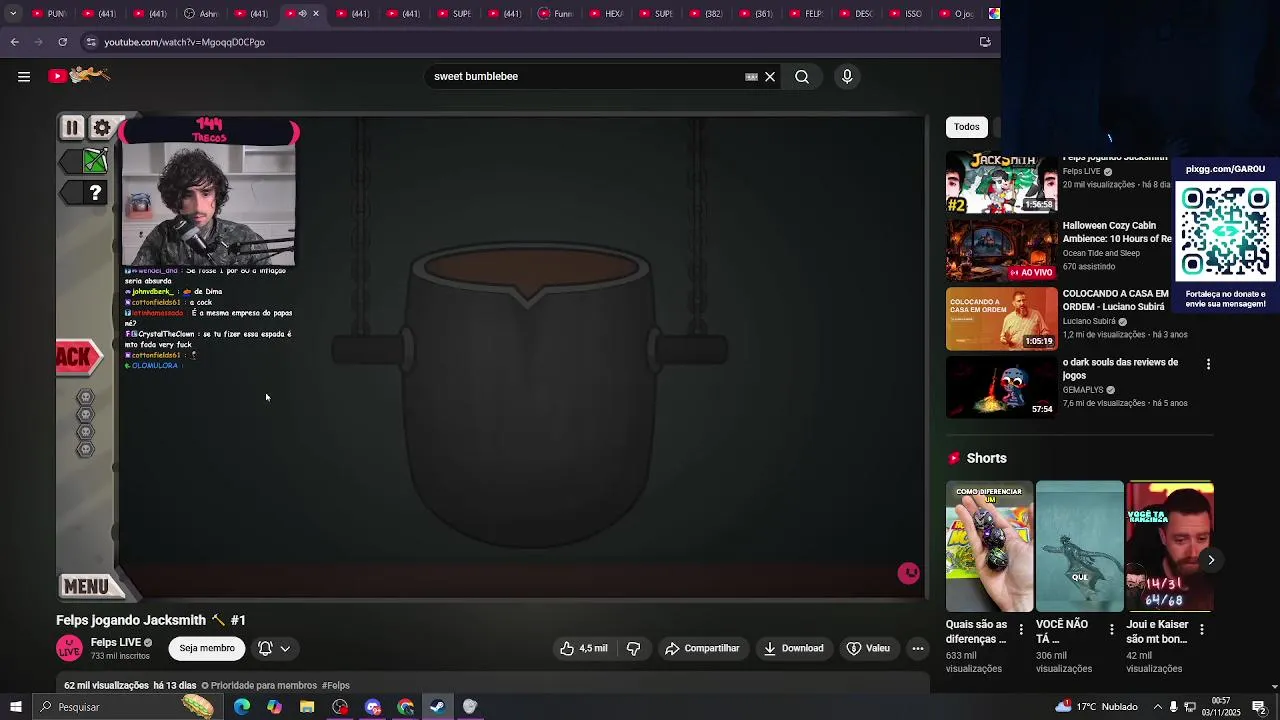
Task: Click the in-game BACK arrow button
Action: tap(79, 357)
